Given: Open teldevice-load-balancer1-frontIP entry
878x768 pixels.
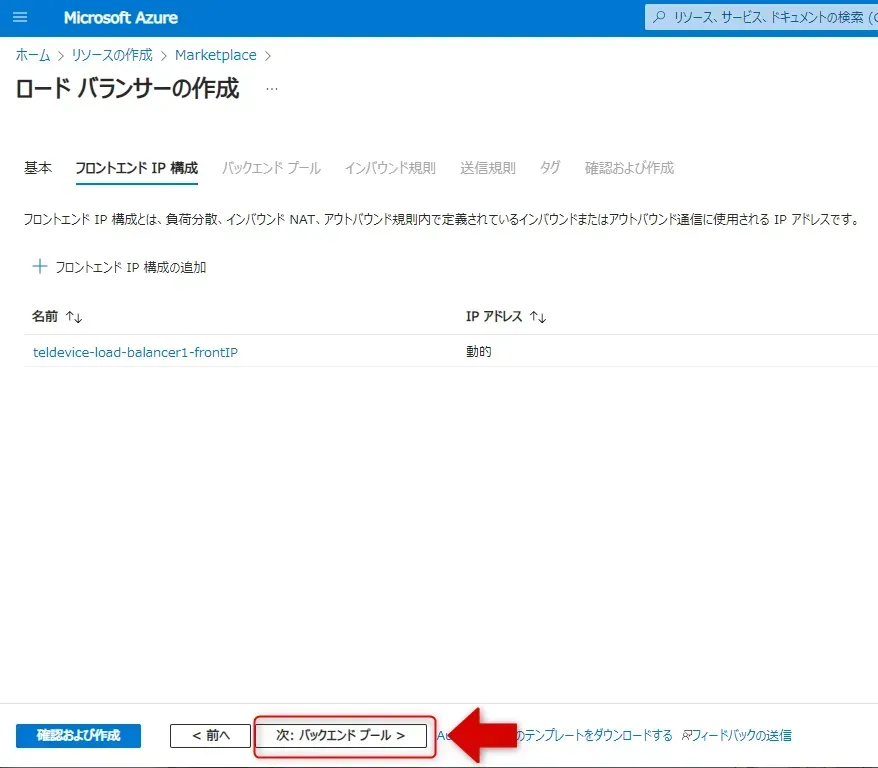Looking at the screenshot, I should click(135, 352).
